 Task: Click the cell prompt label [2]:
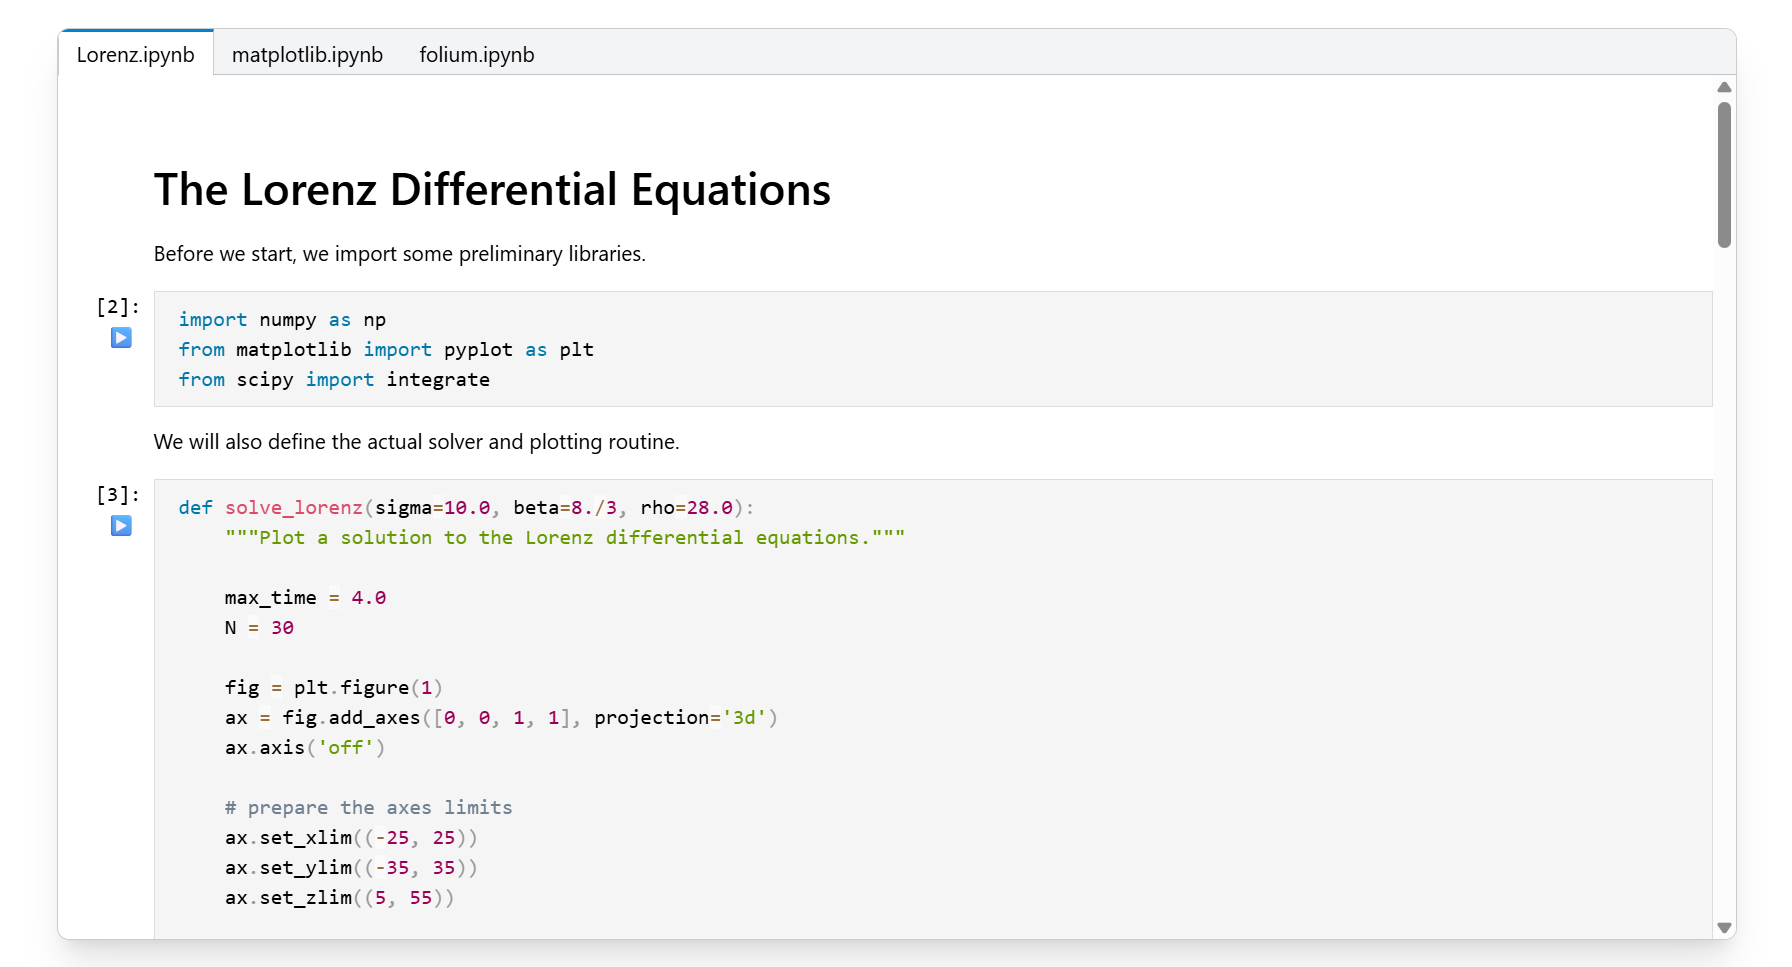tap(118, 307)
